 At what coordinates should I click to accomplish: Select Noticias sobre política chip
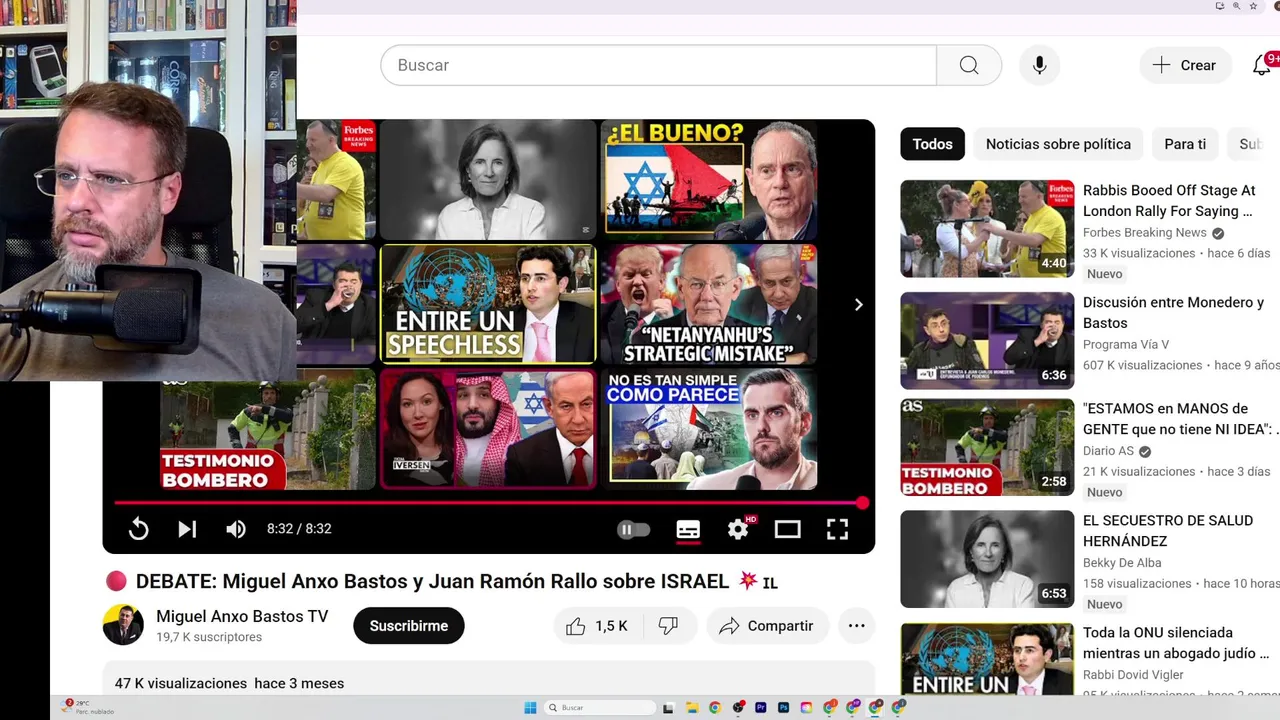[1058, 144]
